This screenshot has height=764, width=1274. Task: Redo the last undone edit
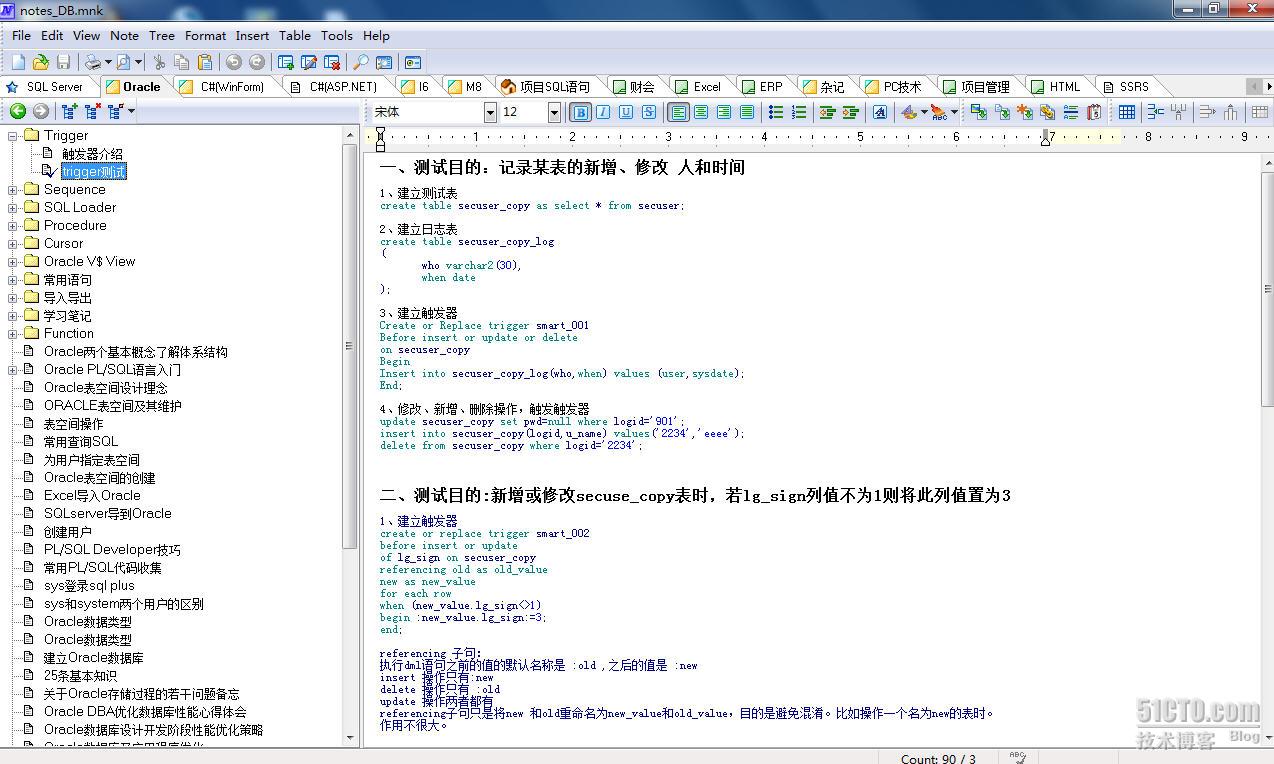257,62
